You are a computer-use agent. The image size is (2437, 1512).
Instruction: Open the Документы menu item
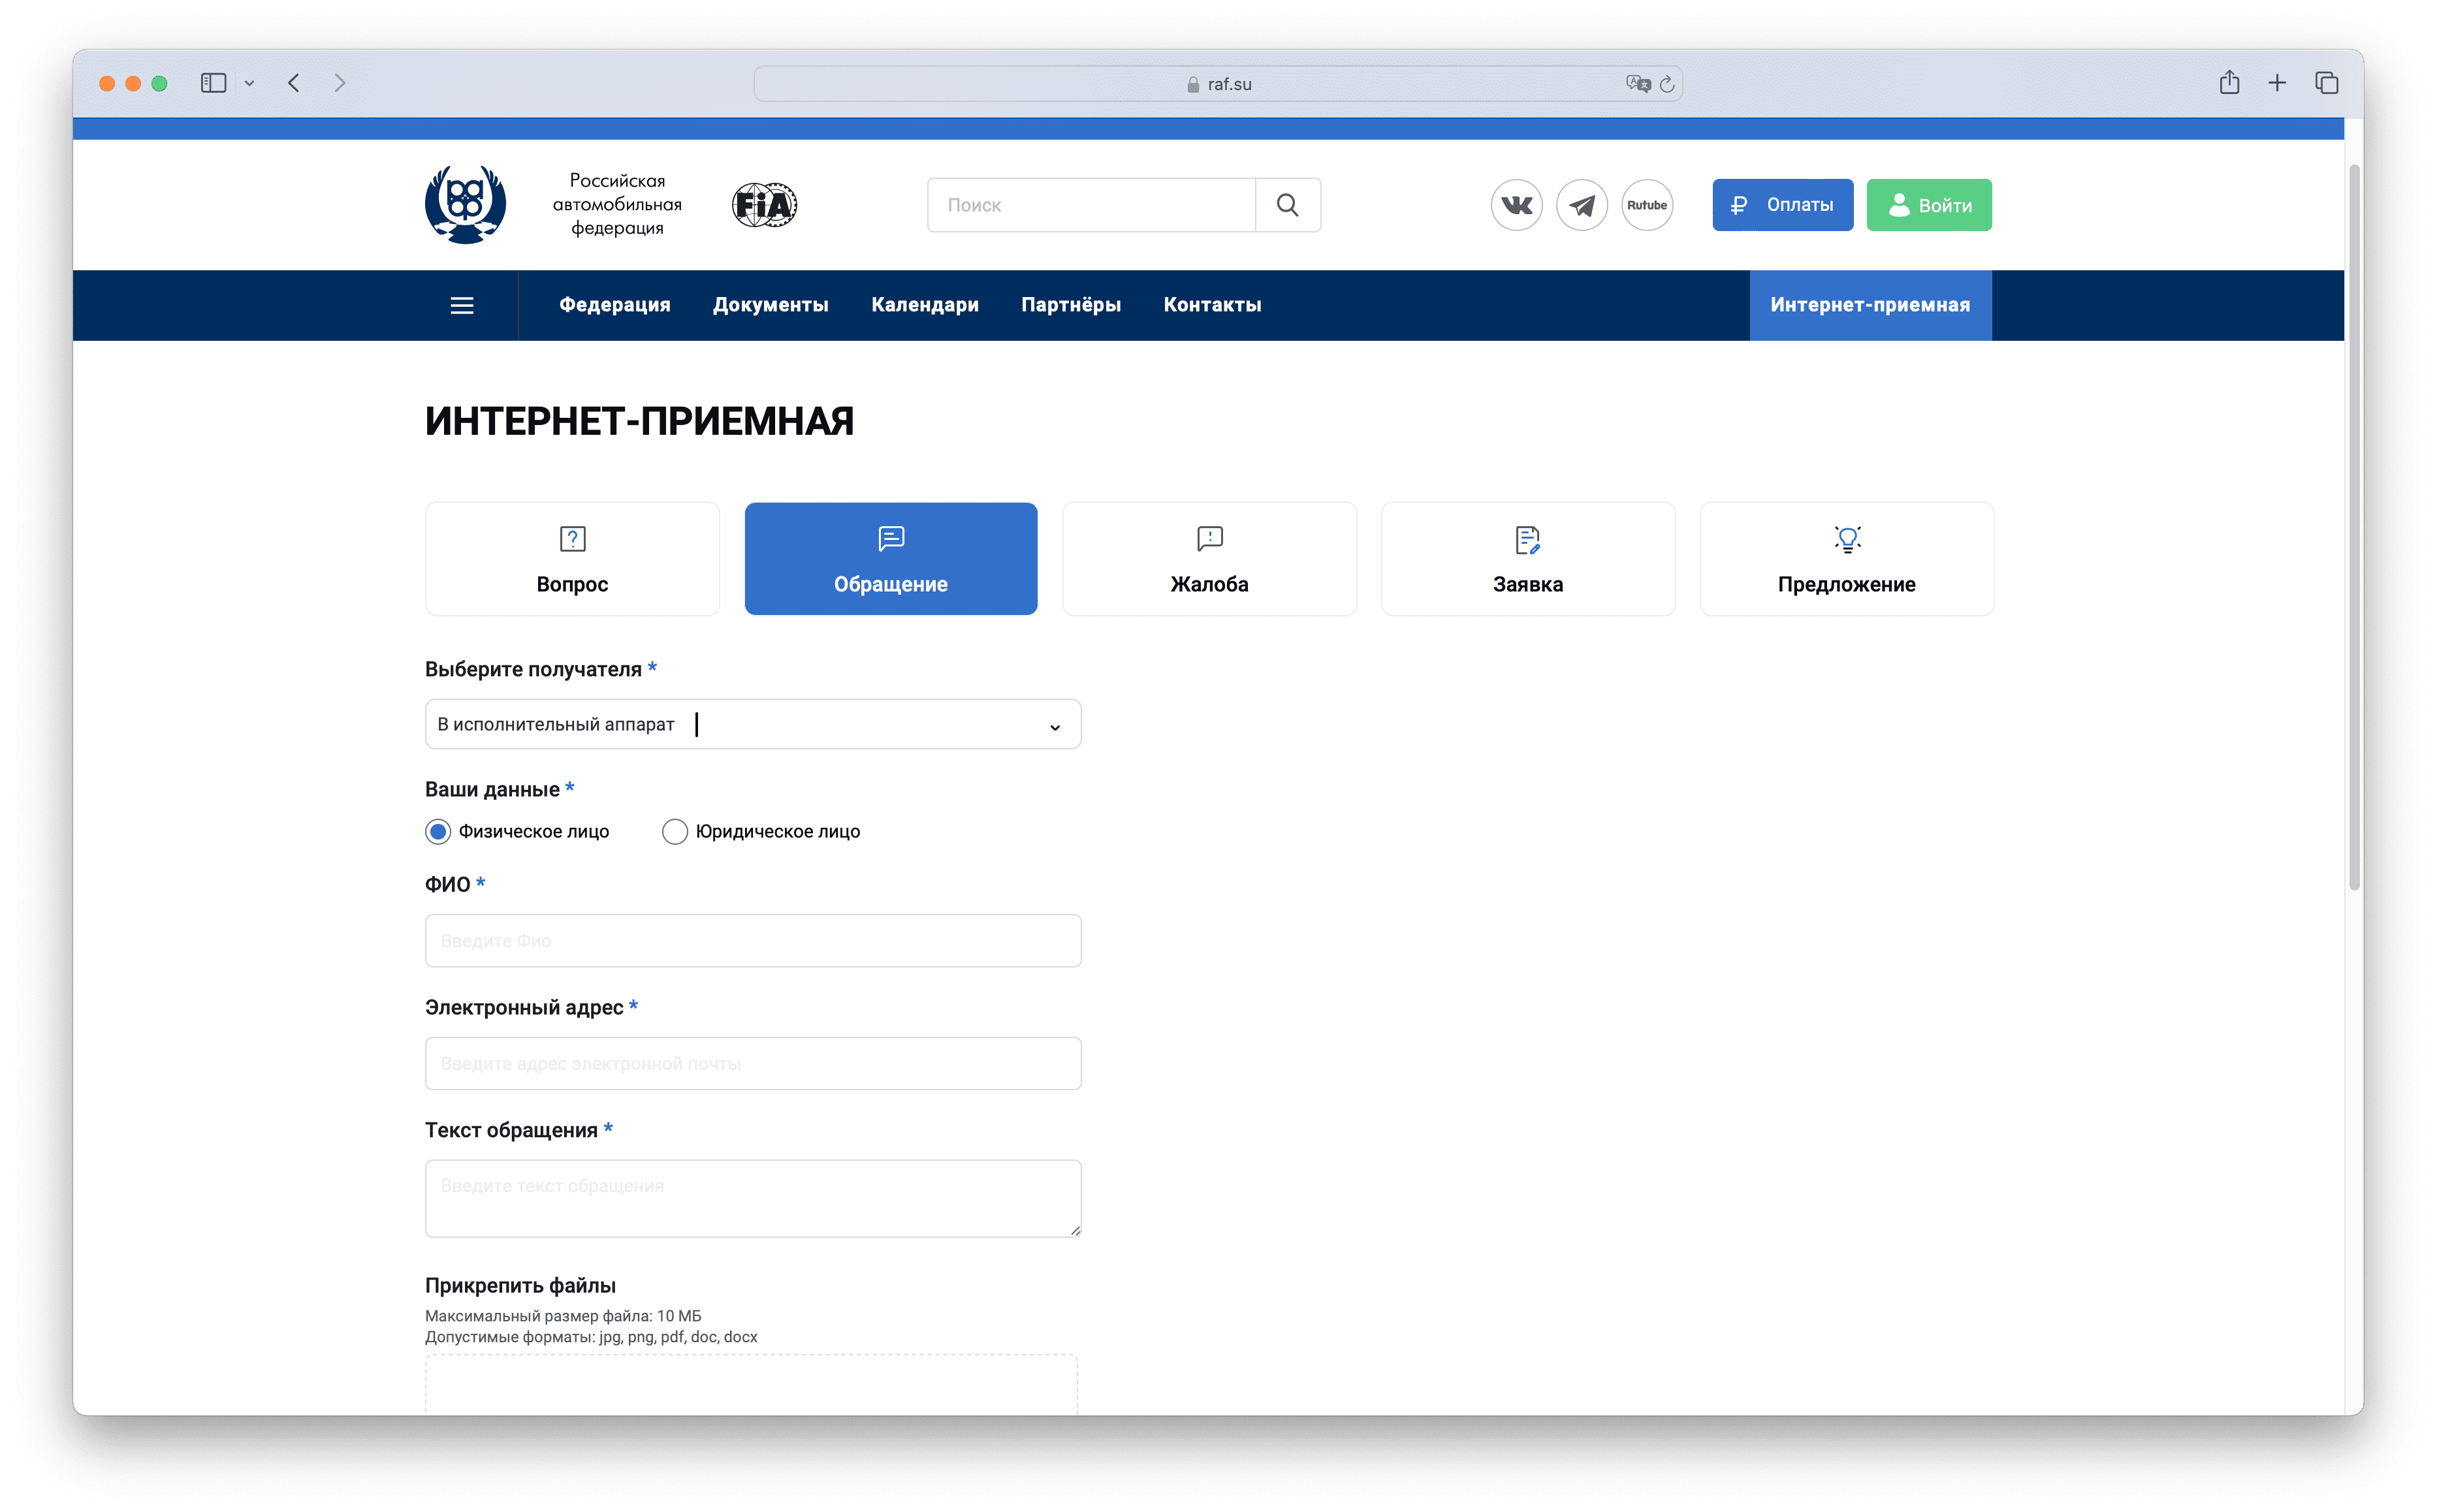[x=770, y=305]
